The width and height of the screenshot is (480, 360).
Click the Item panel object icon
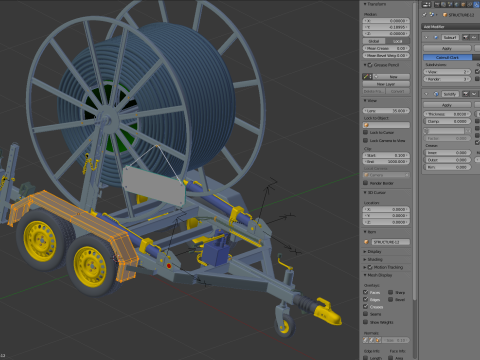(366, 242)
